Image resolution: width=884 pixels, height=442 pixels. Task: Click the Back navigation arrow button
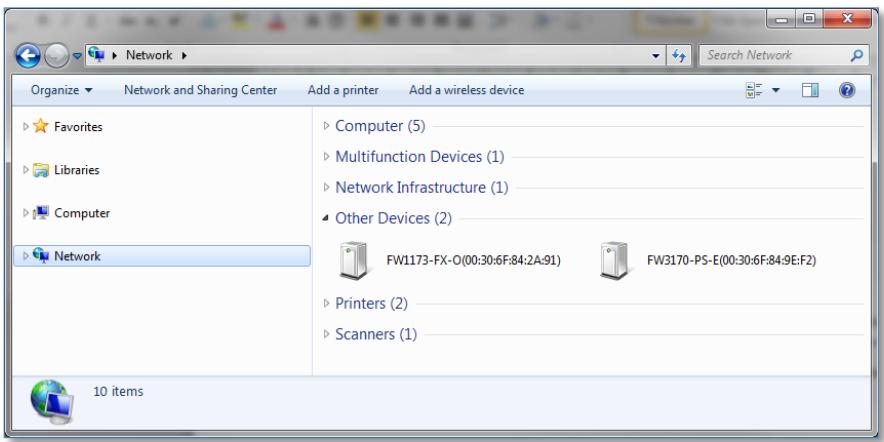click(x=28, y=56)
